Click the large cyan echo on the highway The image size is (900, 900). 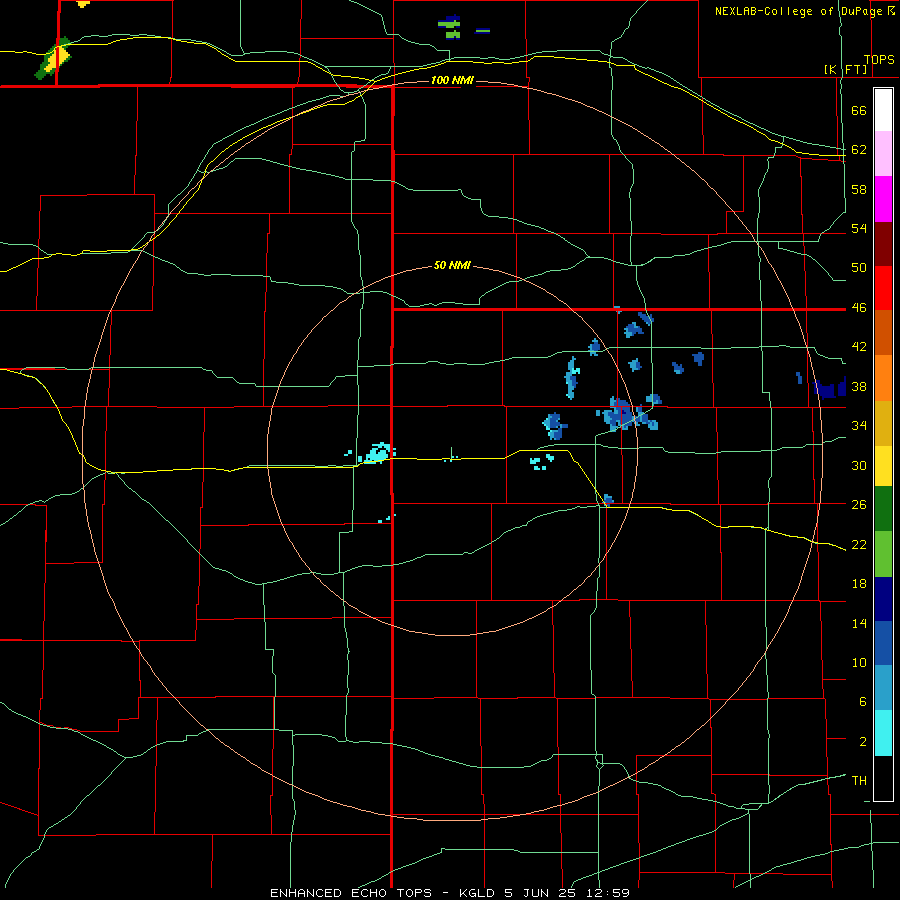(x=377, y=453)
